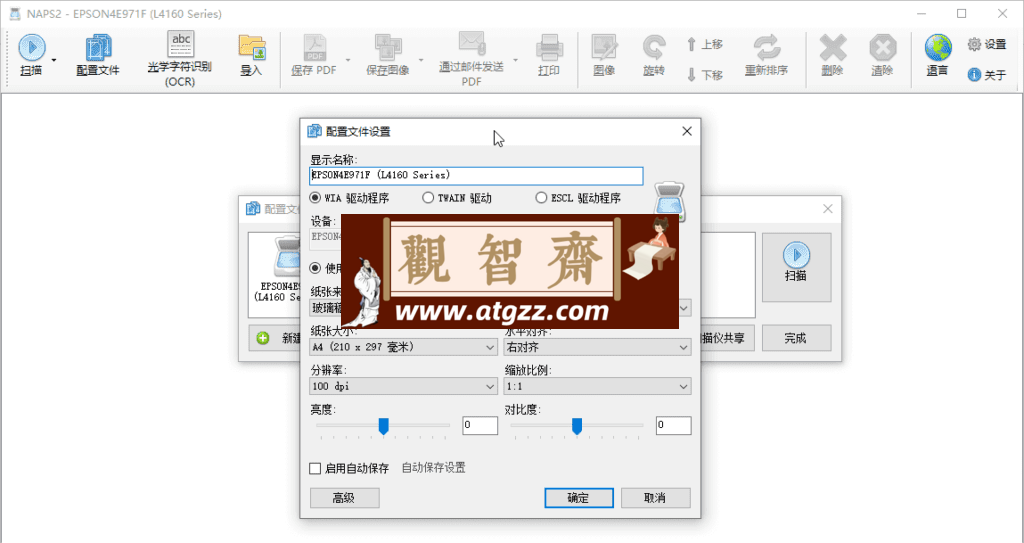The width and height of the screenshot is (1024, 543).
Task: Click the 下移 move down button
Action: pyautogui.click(x=705, y=74)
